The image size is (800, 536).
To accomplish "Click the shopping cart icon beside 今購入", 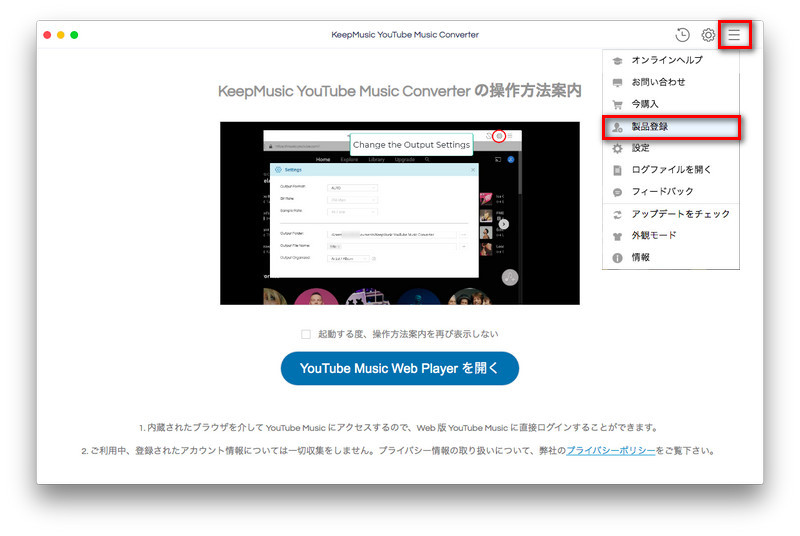I will tap(617, 105).
